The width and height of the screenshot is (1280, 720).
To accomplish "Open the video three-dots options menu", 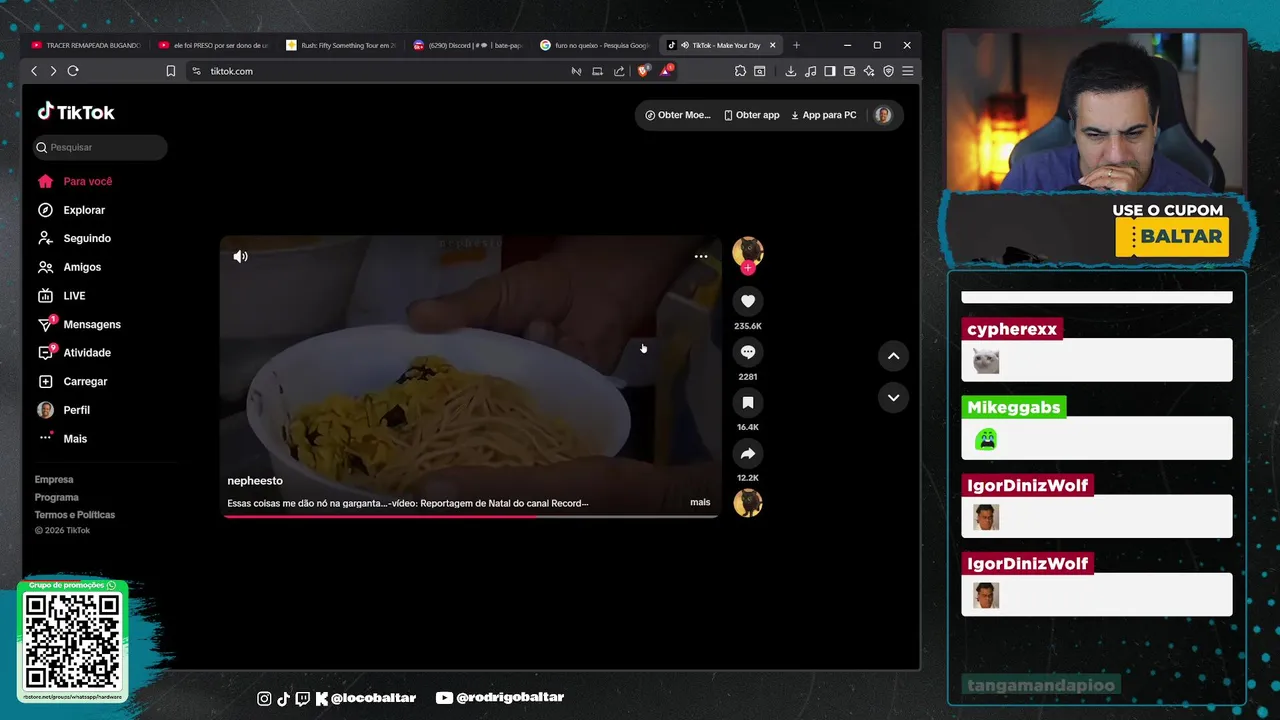I will (x=701, y=257).
